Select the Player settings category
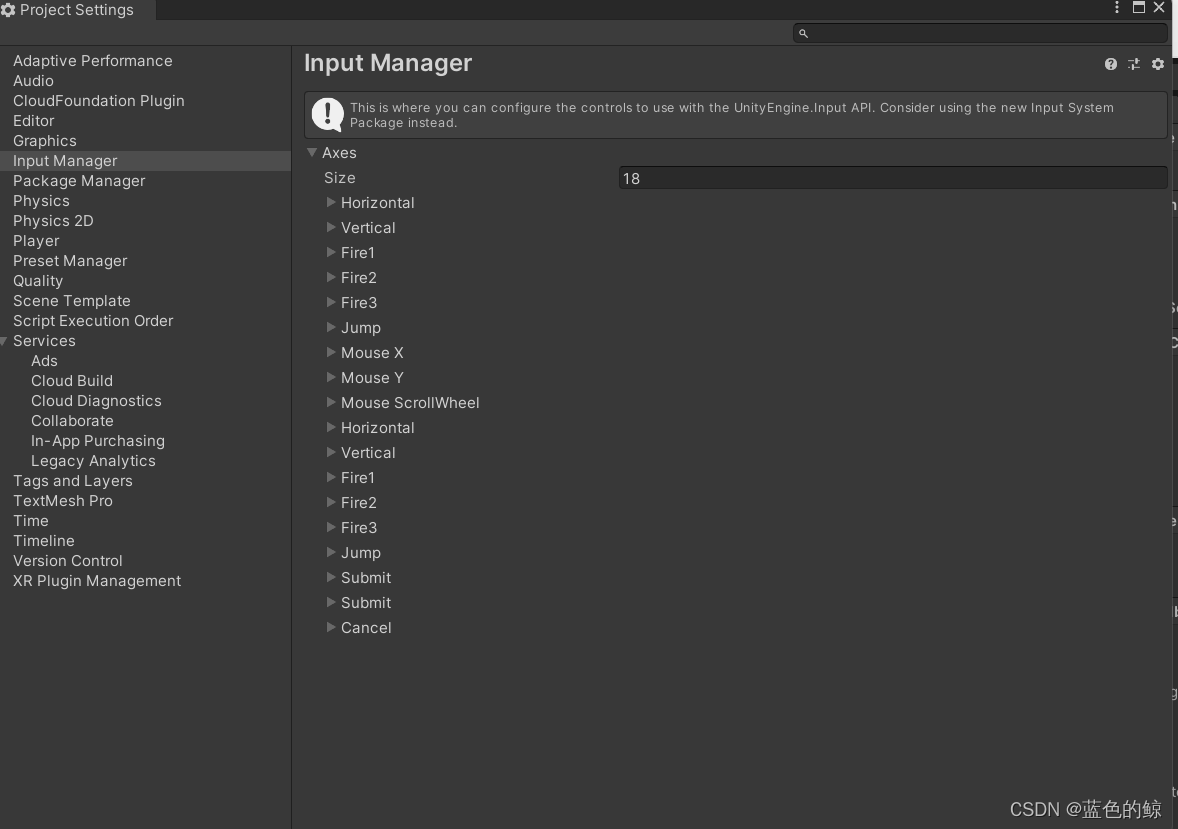This screenshot has height=829, width=1178. pyautogui.click(x=36, y=240)
